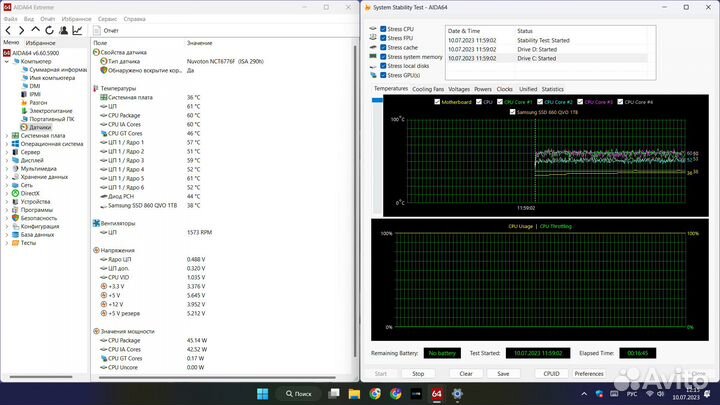720x405 pixels.
Task: Click the vertical scrollbar in AIDA64 sensor list
Action: point(355,201)
